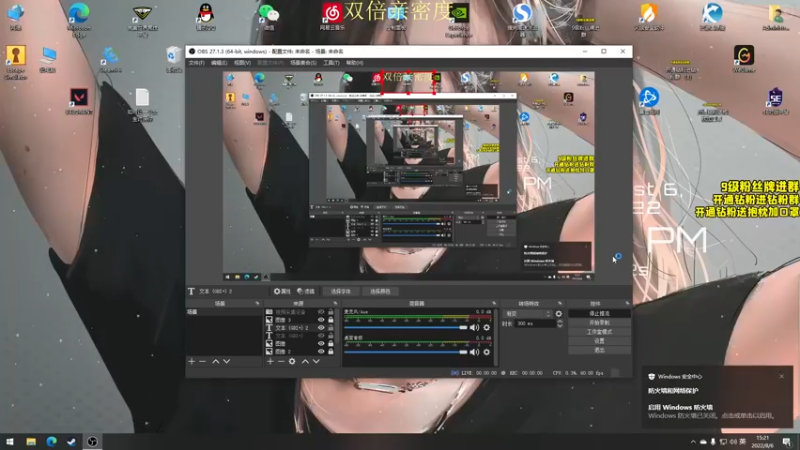800x450 pixels.
Task: Open the Valorant desktop icon
Action: coord(79,101)
